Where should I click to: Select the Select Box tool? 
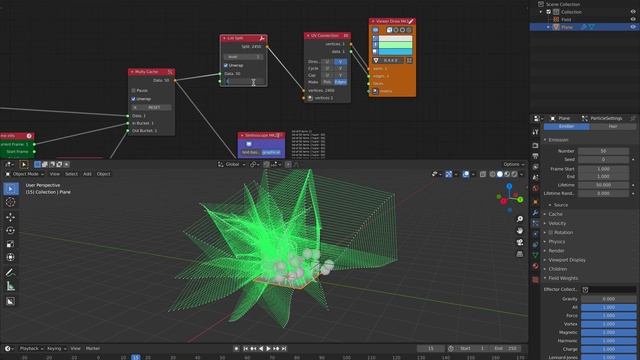pos(11,189)
